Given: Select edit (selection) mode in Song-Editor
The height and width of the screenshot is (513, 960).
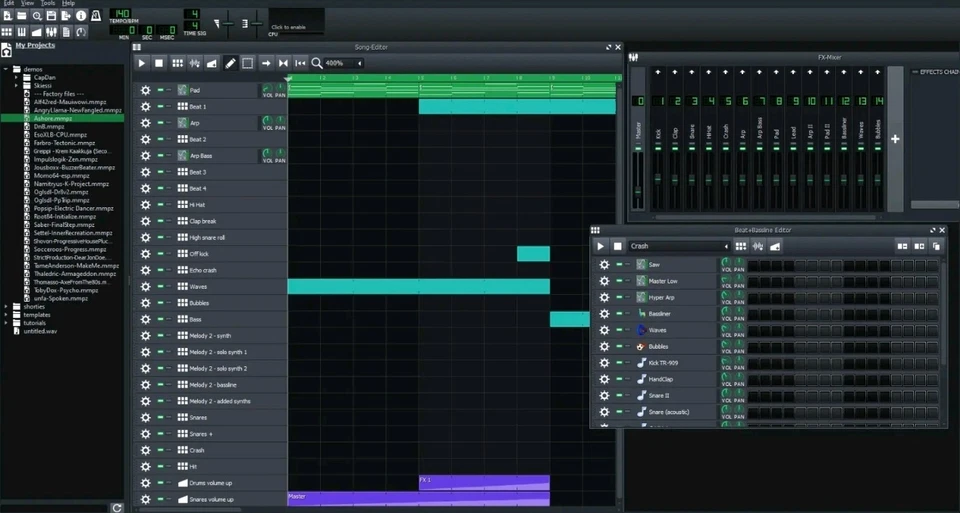Looking at the screenshot, I should (x=247, y=63).
